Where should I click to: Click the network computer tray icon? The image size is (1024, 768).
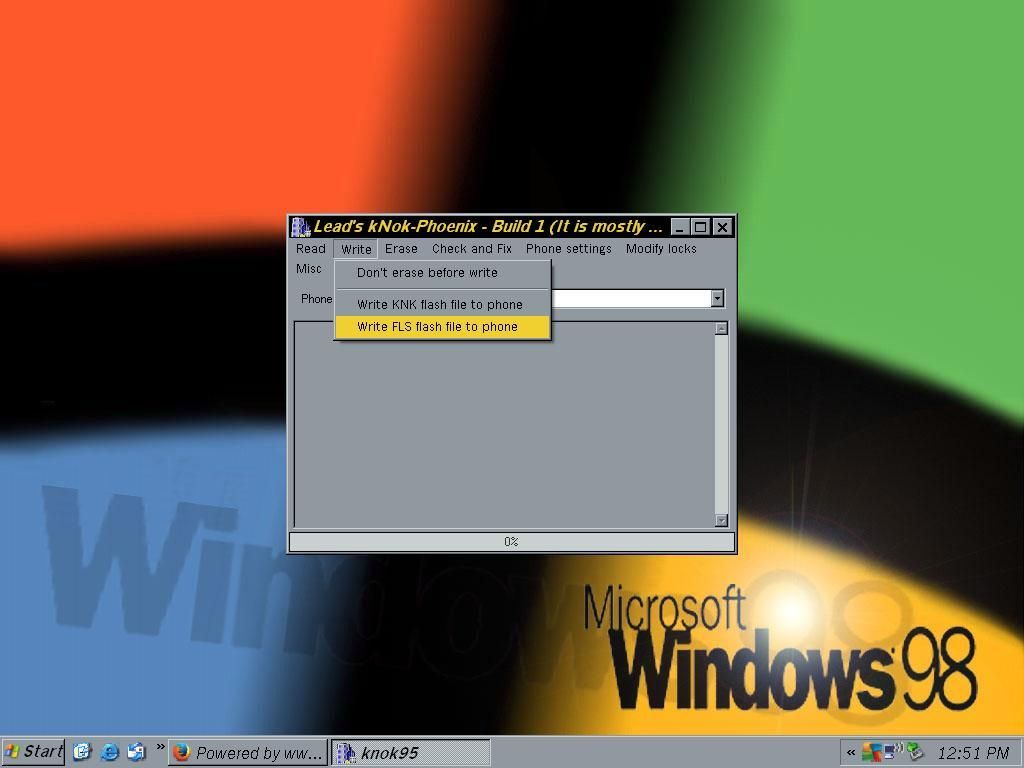pos(891,752)
